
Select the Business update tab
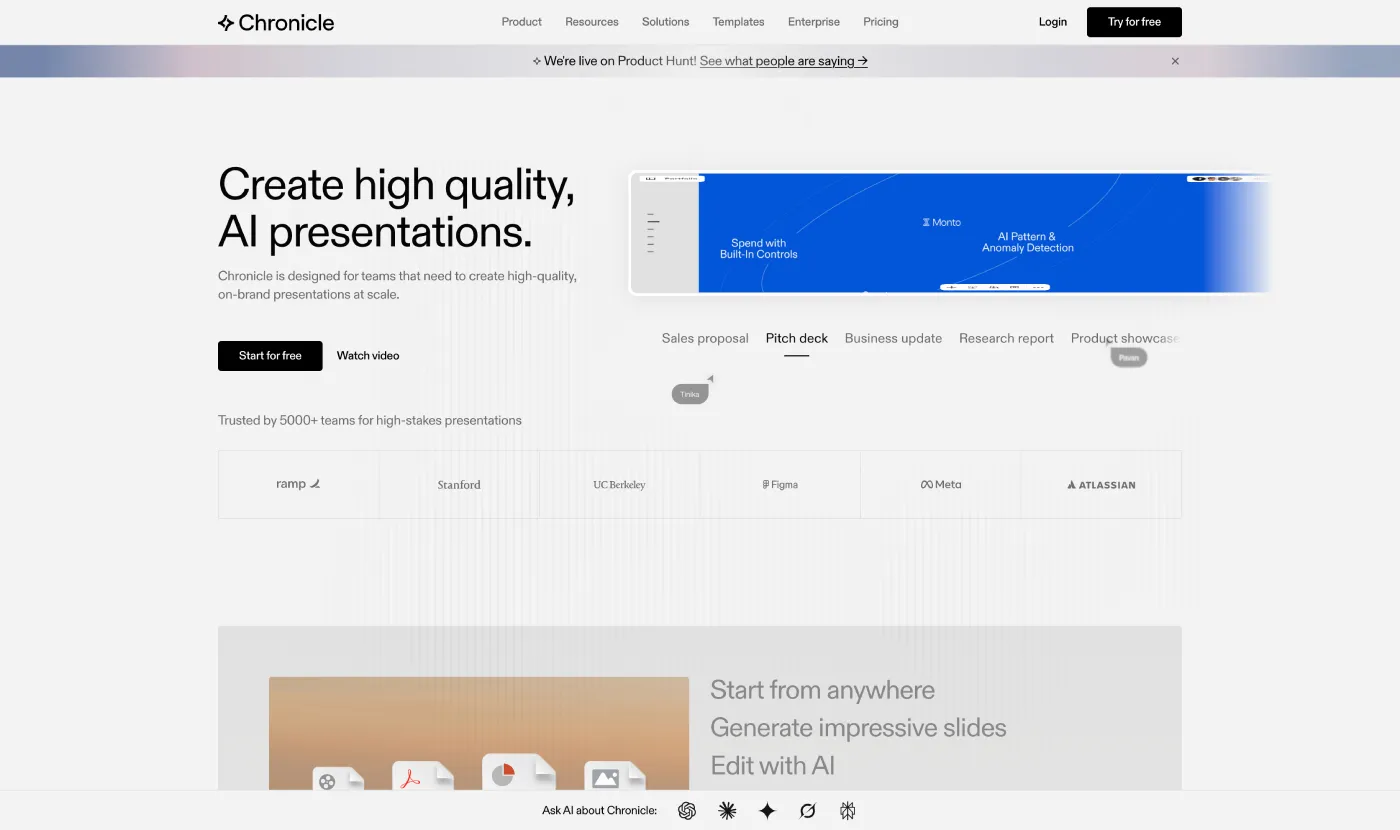click(893, 339)
